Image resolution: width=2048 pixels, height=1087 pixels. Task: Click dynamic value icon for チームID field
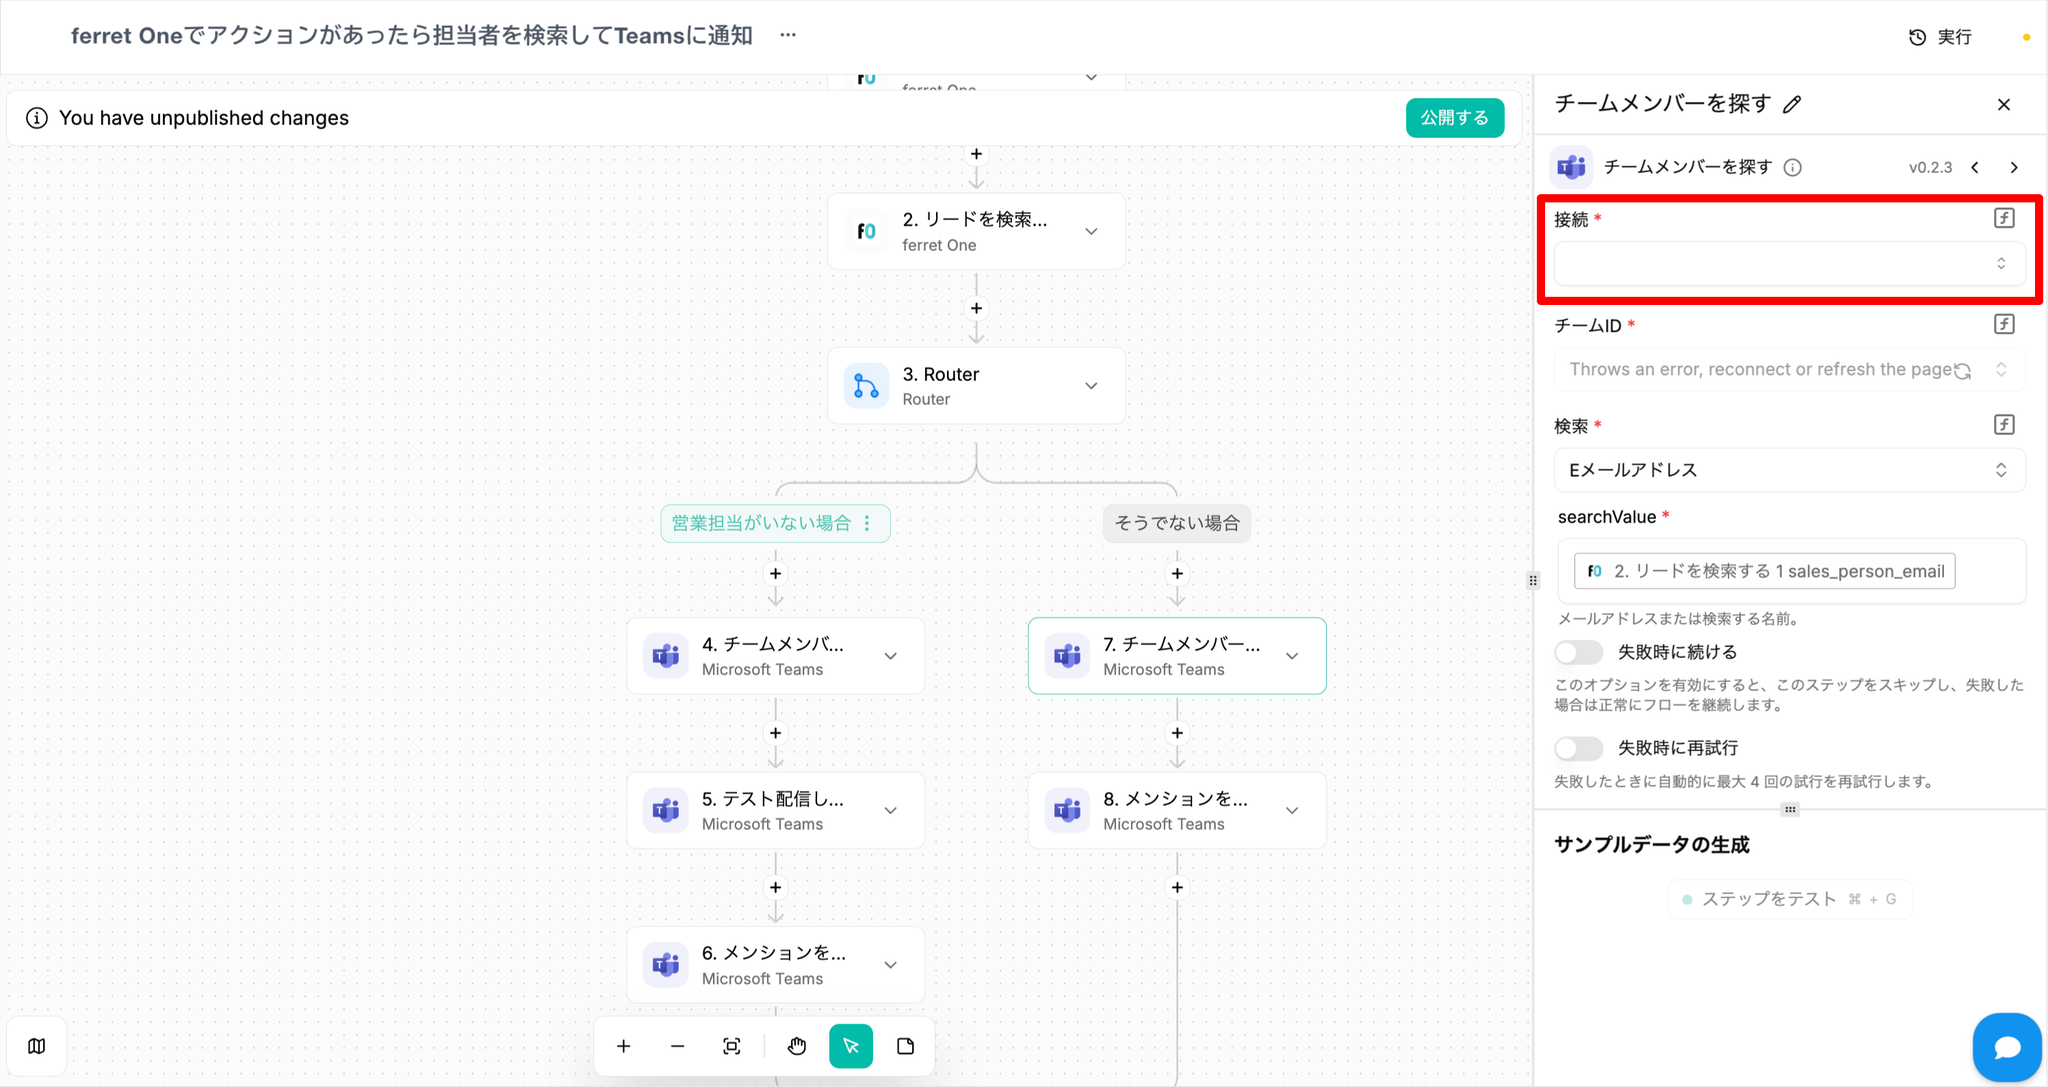[2003, 324]
